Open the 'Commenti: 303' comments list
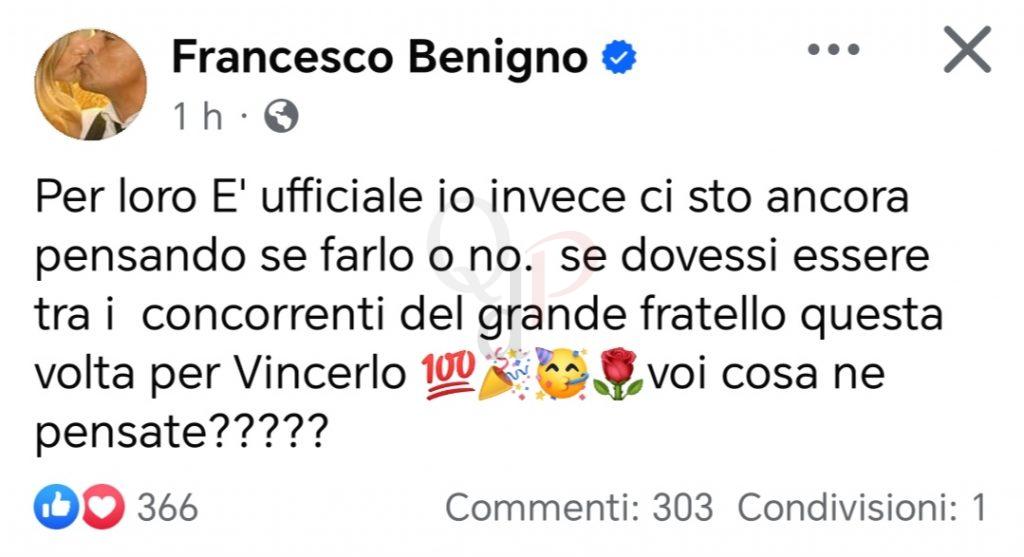The height and width of the screenshot is (557, 1024). point(579,508)
